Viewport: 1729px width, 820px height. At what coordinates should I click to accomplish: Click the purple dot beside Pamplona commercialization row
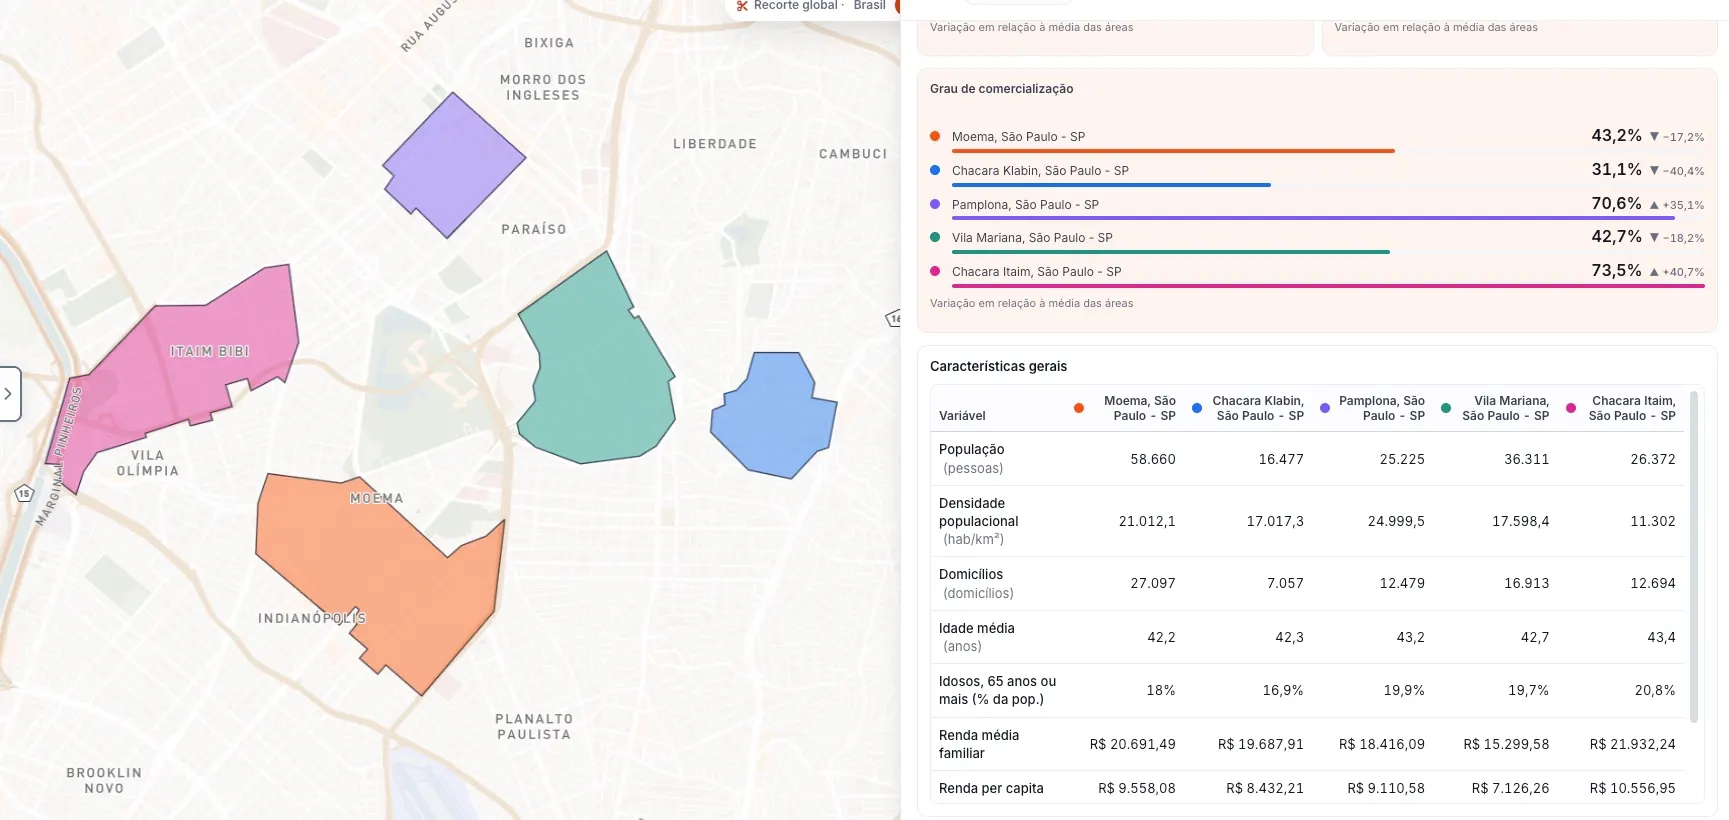click(x=935, y=204)
